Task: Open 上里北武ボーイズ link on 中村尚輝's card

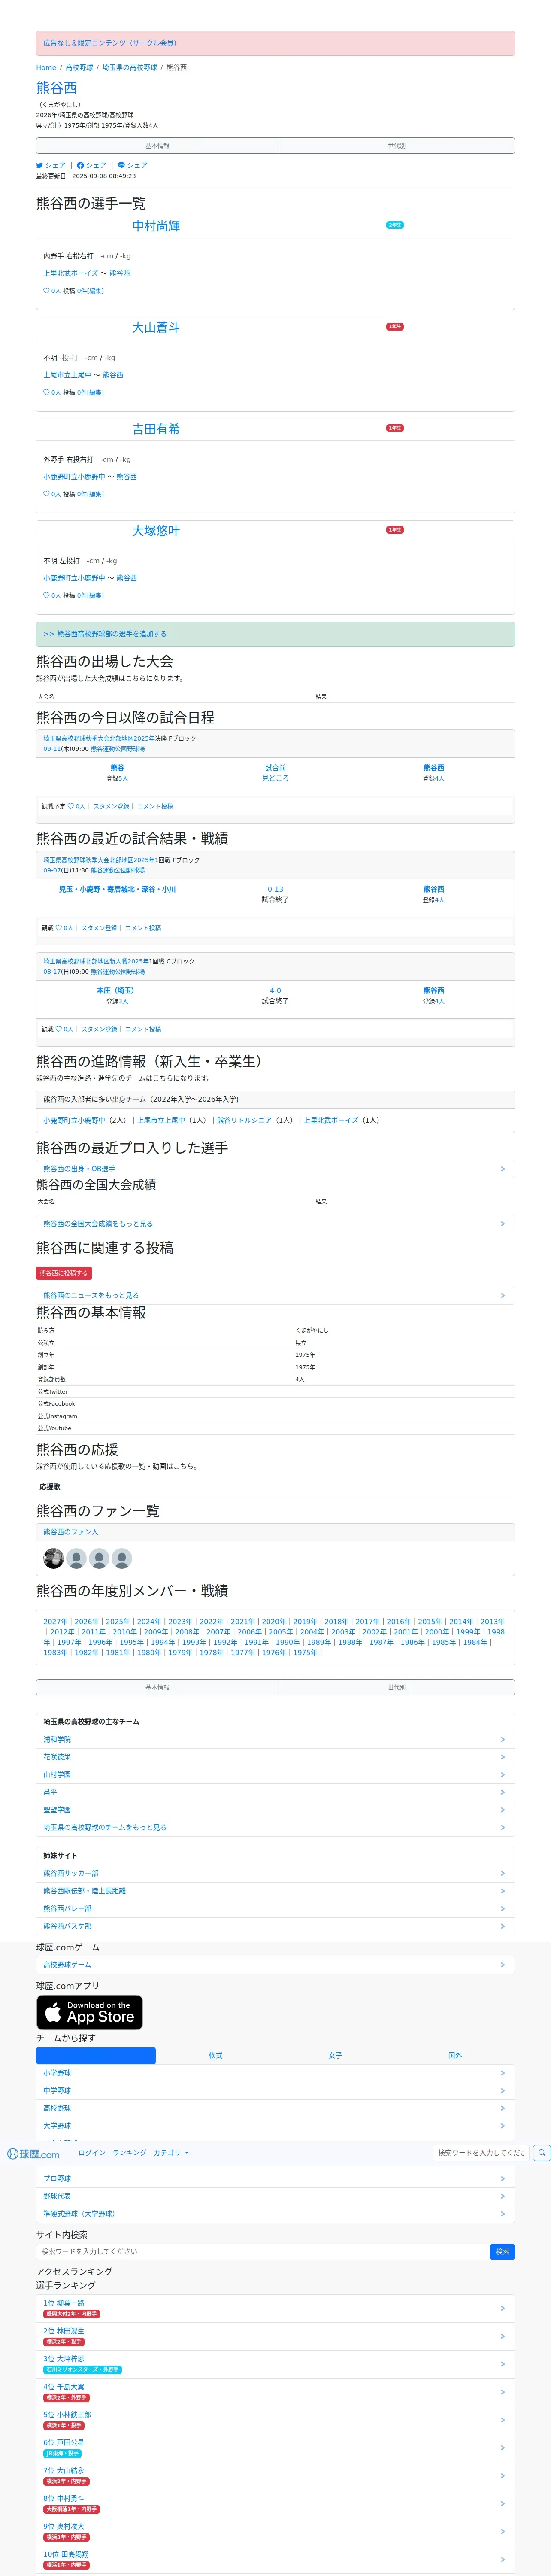Action: 71,273
